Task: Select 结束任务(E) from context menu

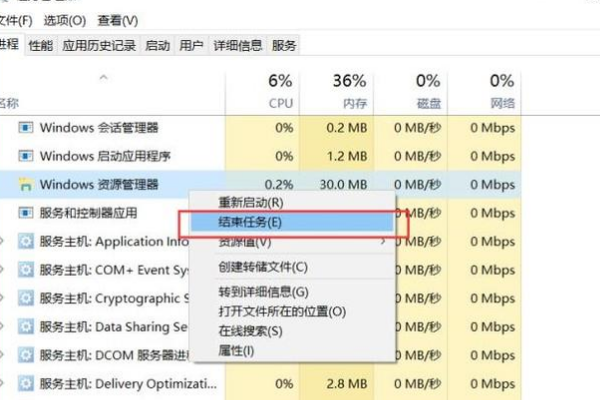Action: click(250, 221)
